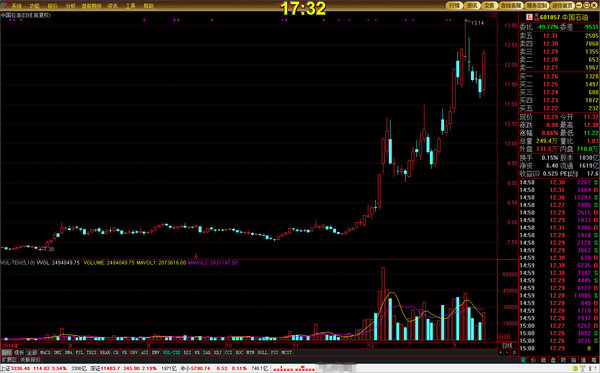Screen dimensions: 600x373
Task: Expand the 扩展区 panel
Action: click(9, 360)
